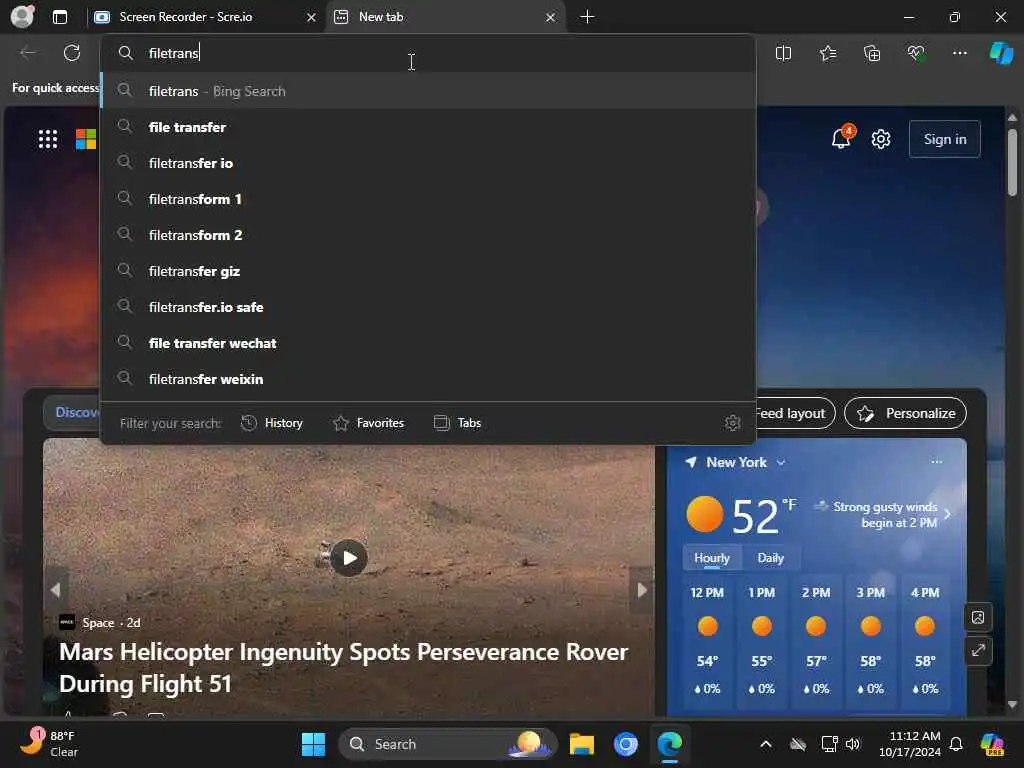This screenshot has width=1024, height=768.
Task: Open the Edge profile avatar
Action: (22, 16)
